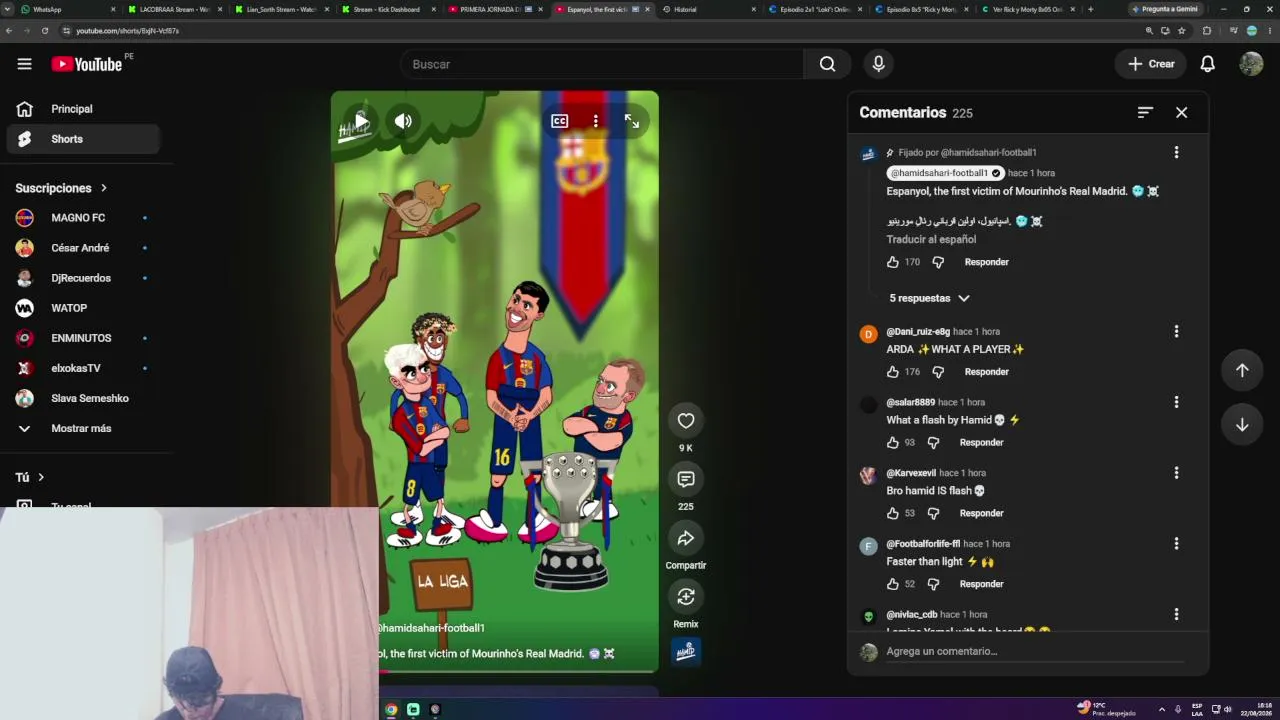Open options for @nivlac_cdb's comment

(1176, 614)
